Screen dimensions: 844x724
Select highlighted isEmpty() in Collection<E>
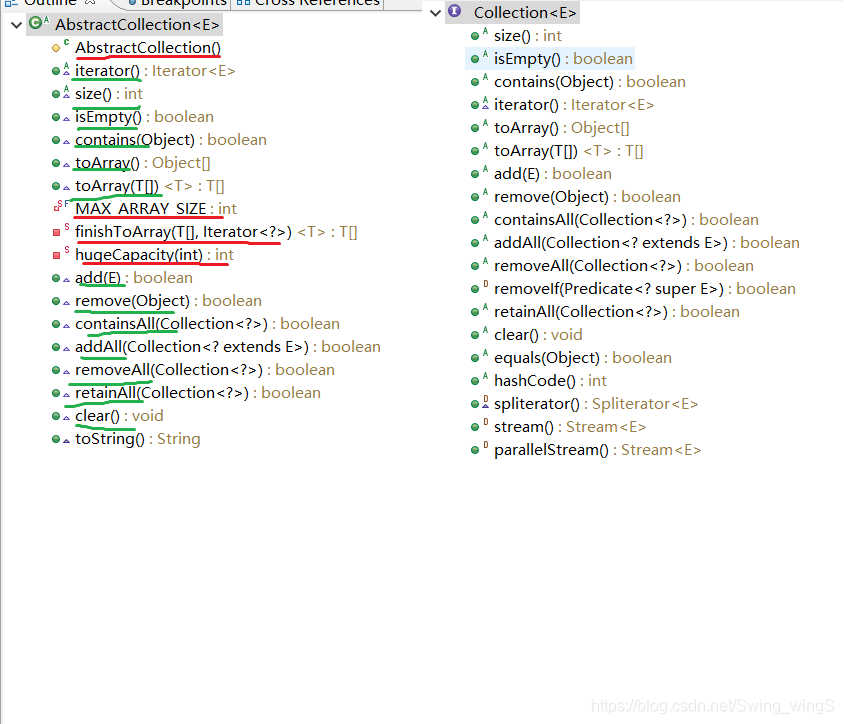(563, 59)
